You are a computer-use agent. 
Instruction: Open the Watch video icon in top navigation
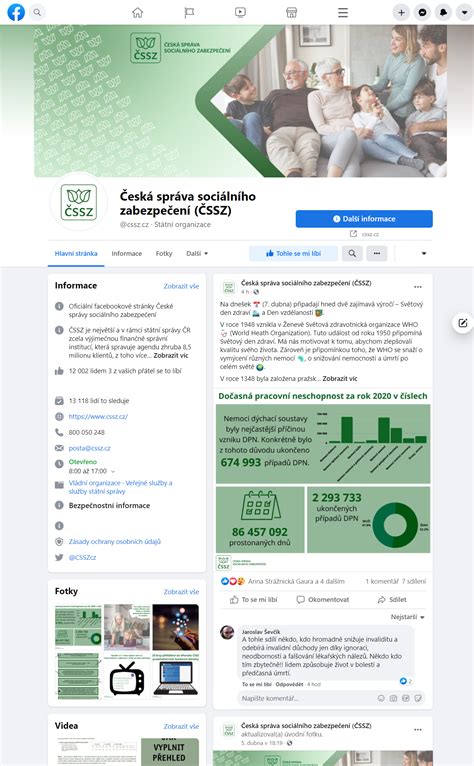[240, 13]
